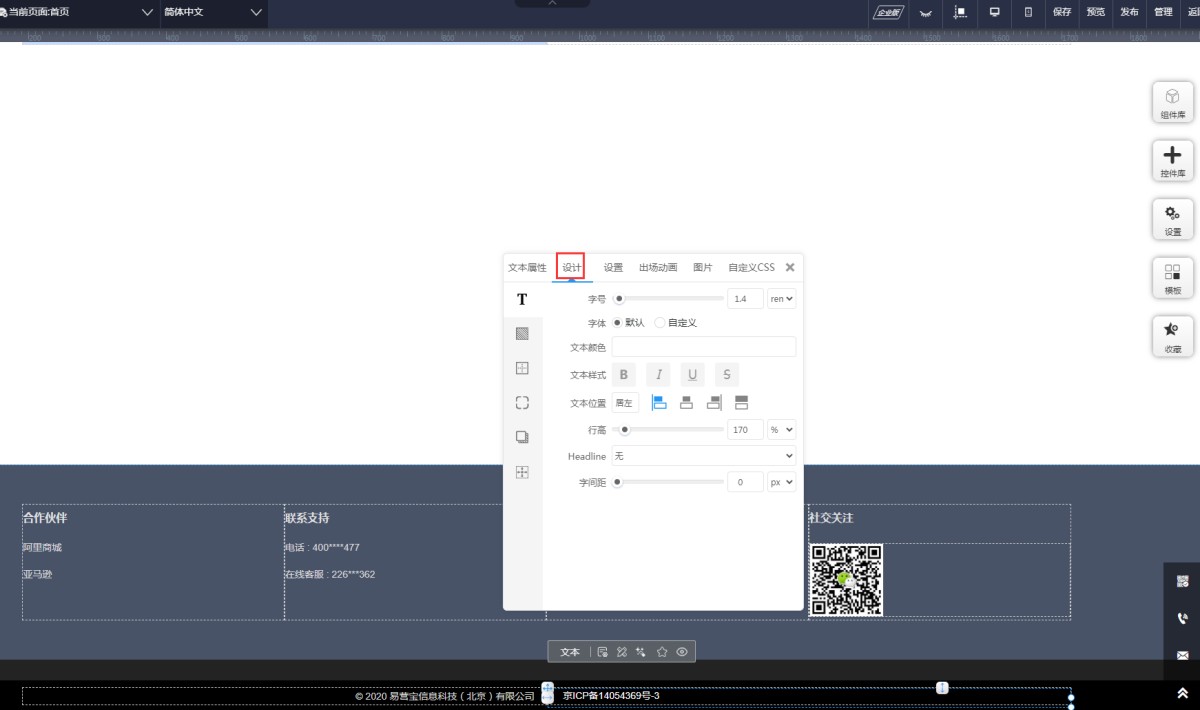Apply bold text style

(624, 375)
